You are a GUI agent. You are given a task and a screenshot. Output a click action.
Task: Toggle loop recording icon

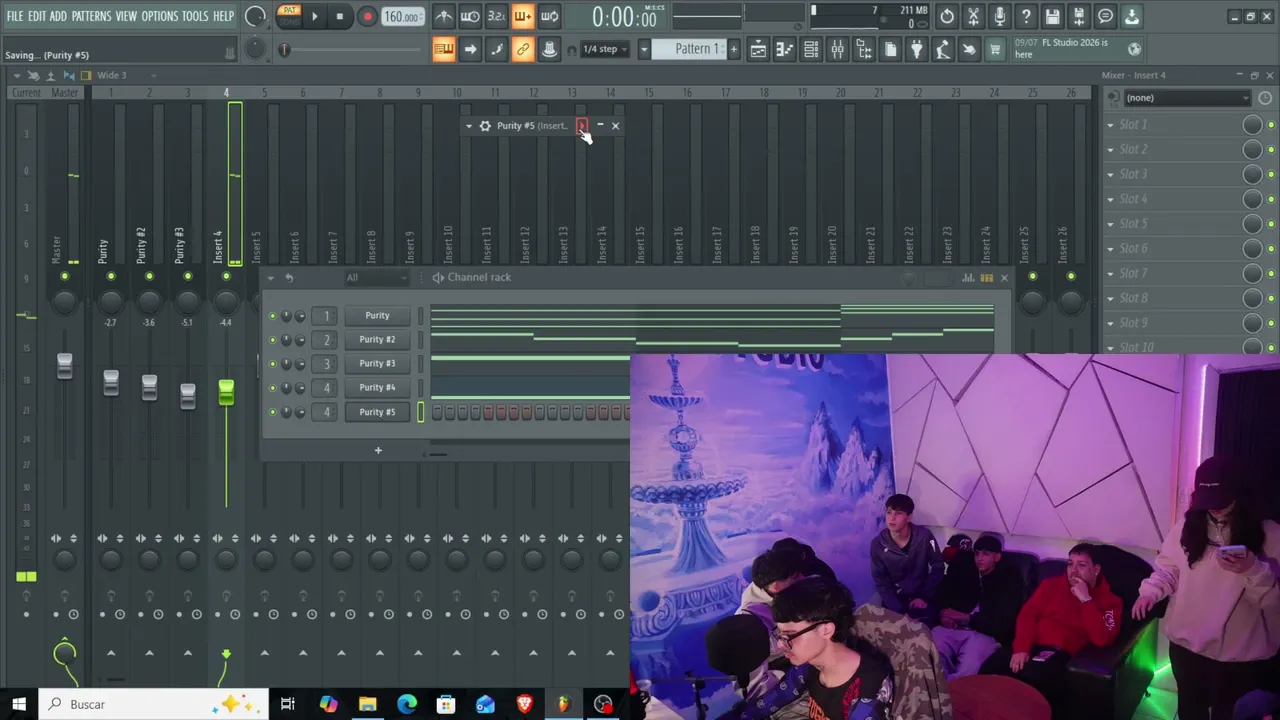pos(549,16)
